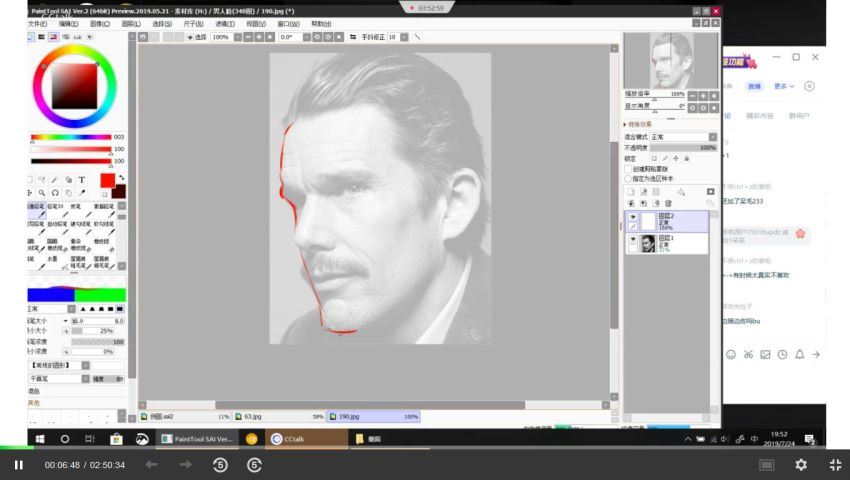Toggle selection visibility button in toolbar
Image resolution: width=850 pixels, height=480 pixels.
tap(197, 37)
